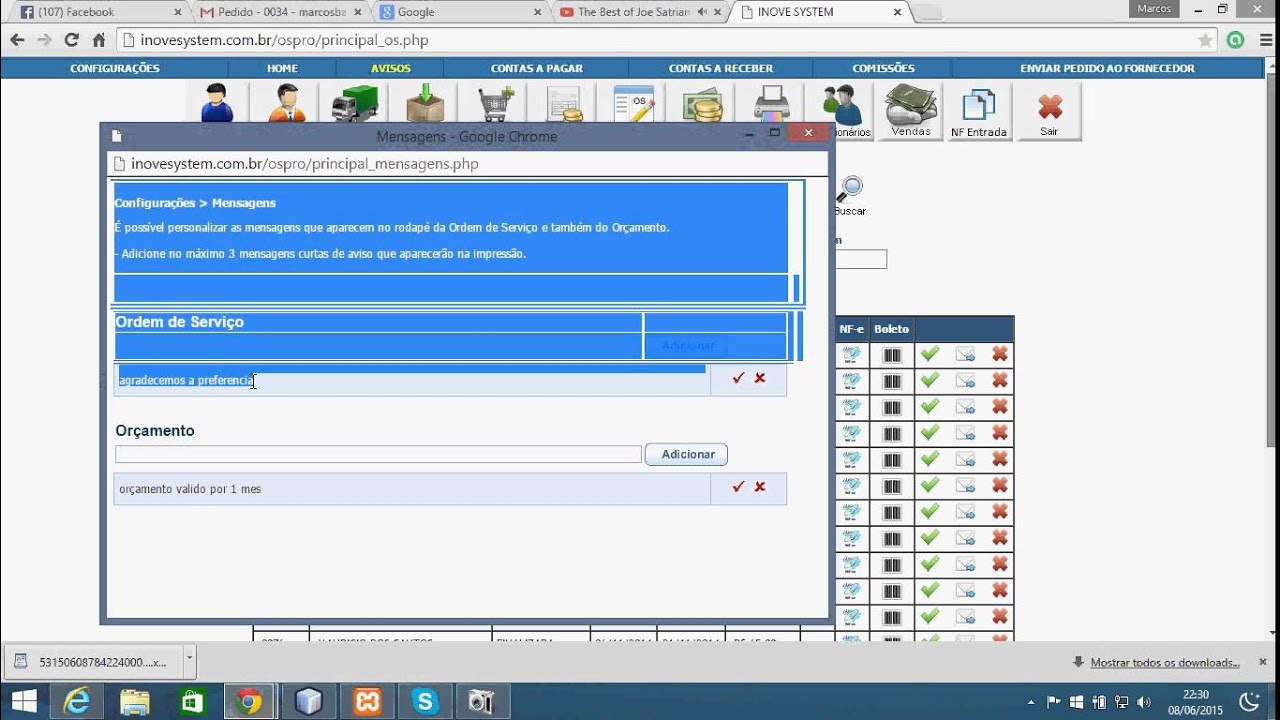Click 'agradecemos a preferencia' text row

tap(412, 380)
